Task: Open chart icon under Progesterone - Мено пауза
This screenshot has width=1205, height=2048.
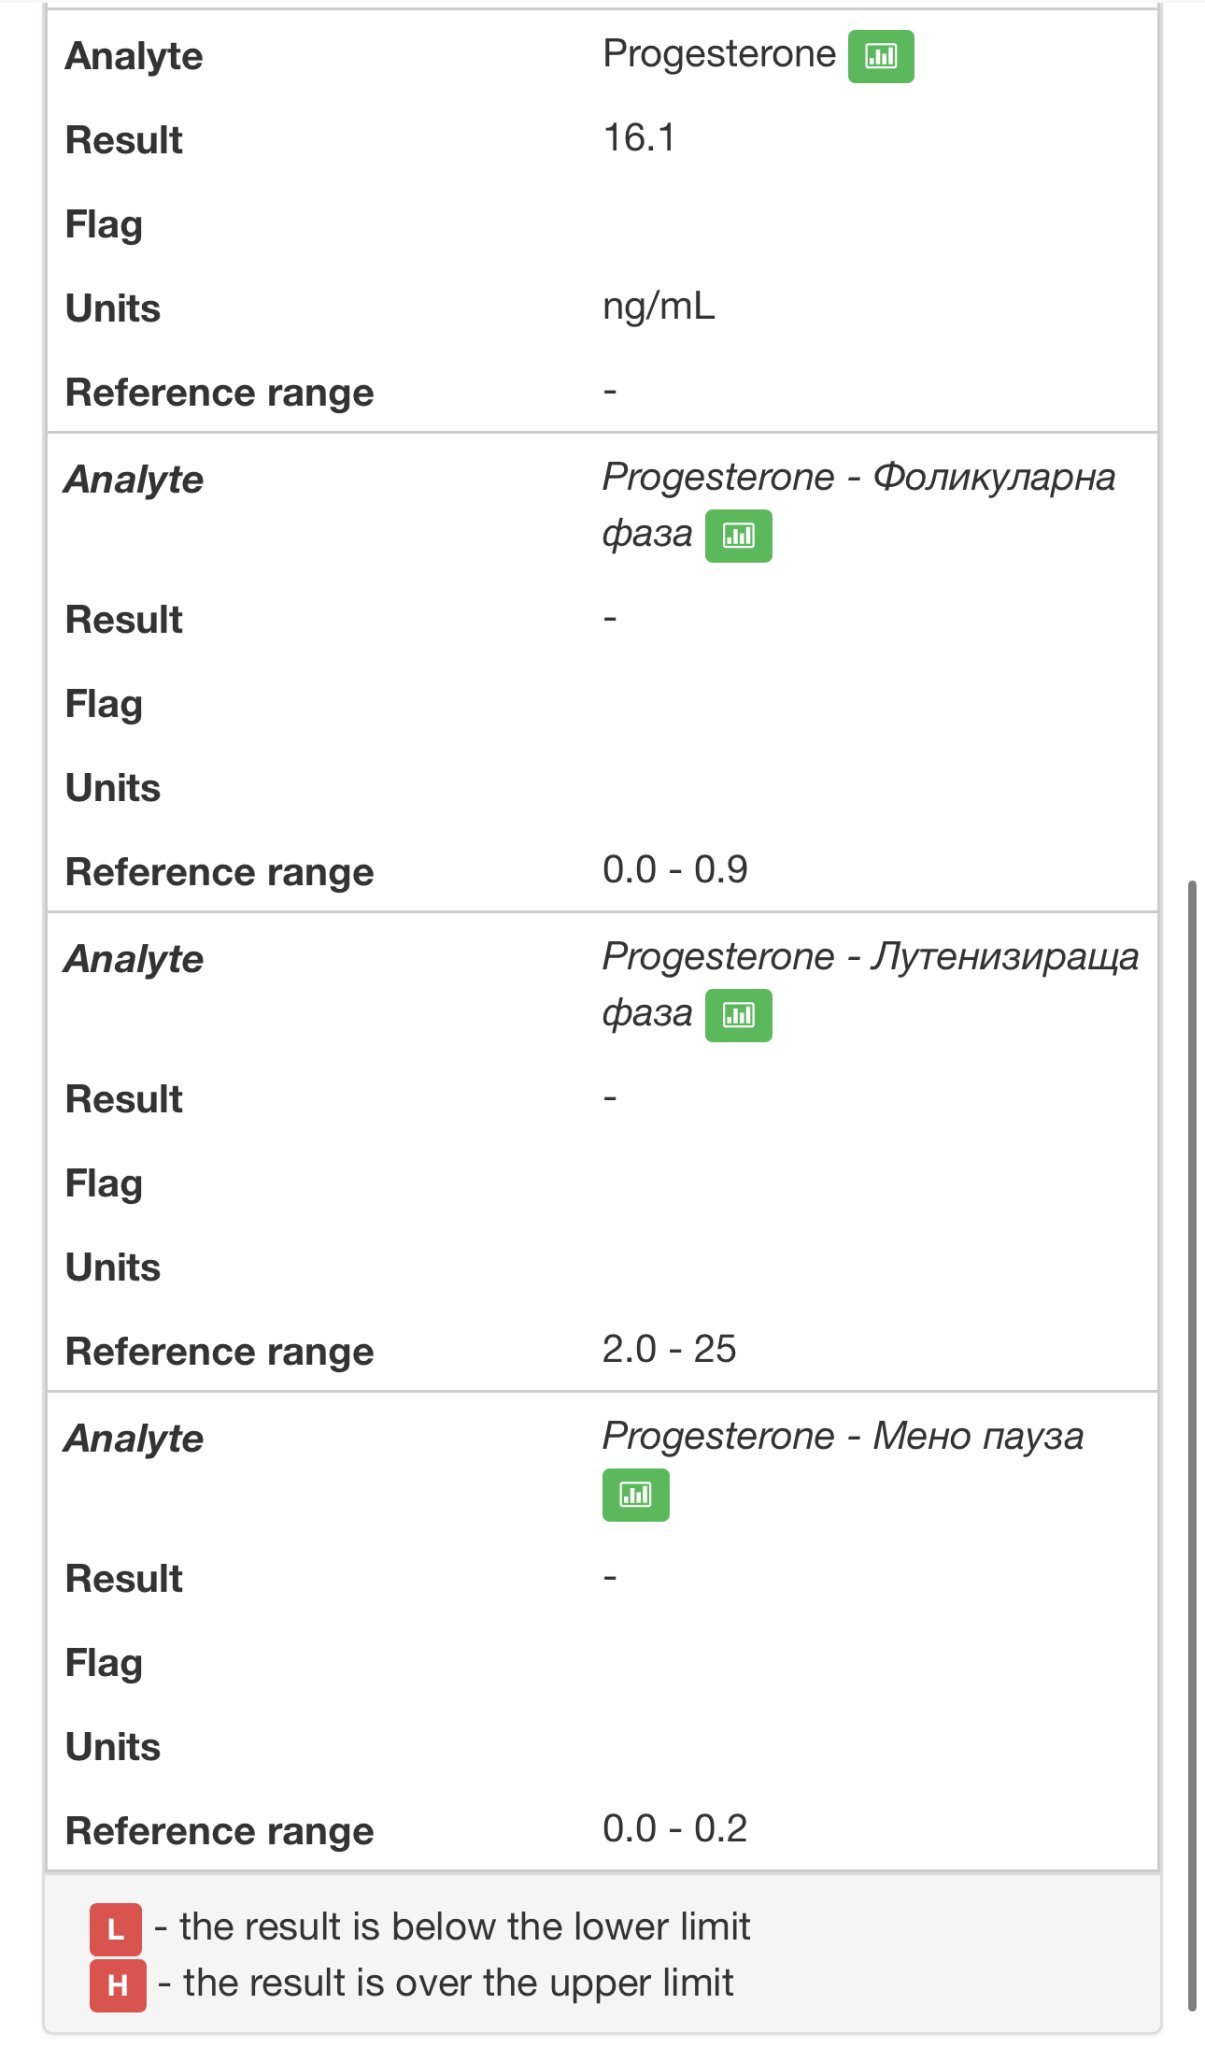Action: point(635,1495)
